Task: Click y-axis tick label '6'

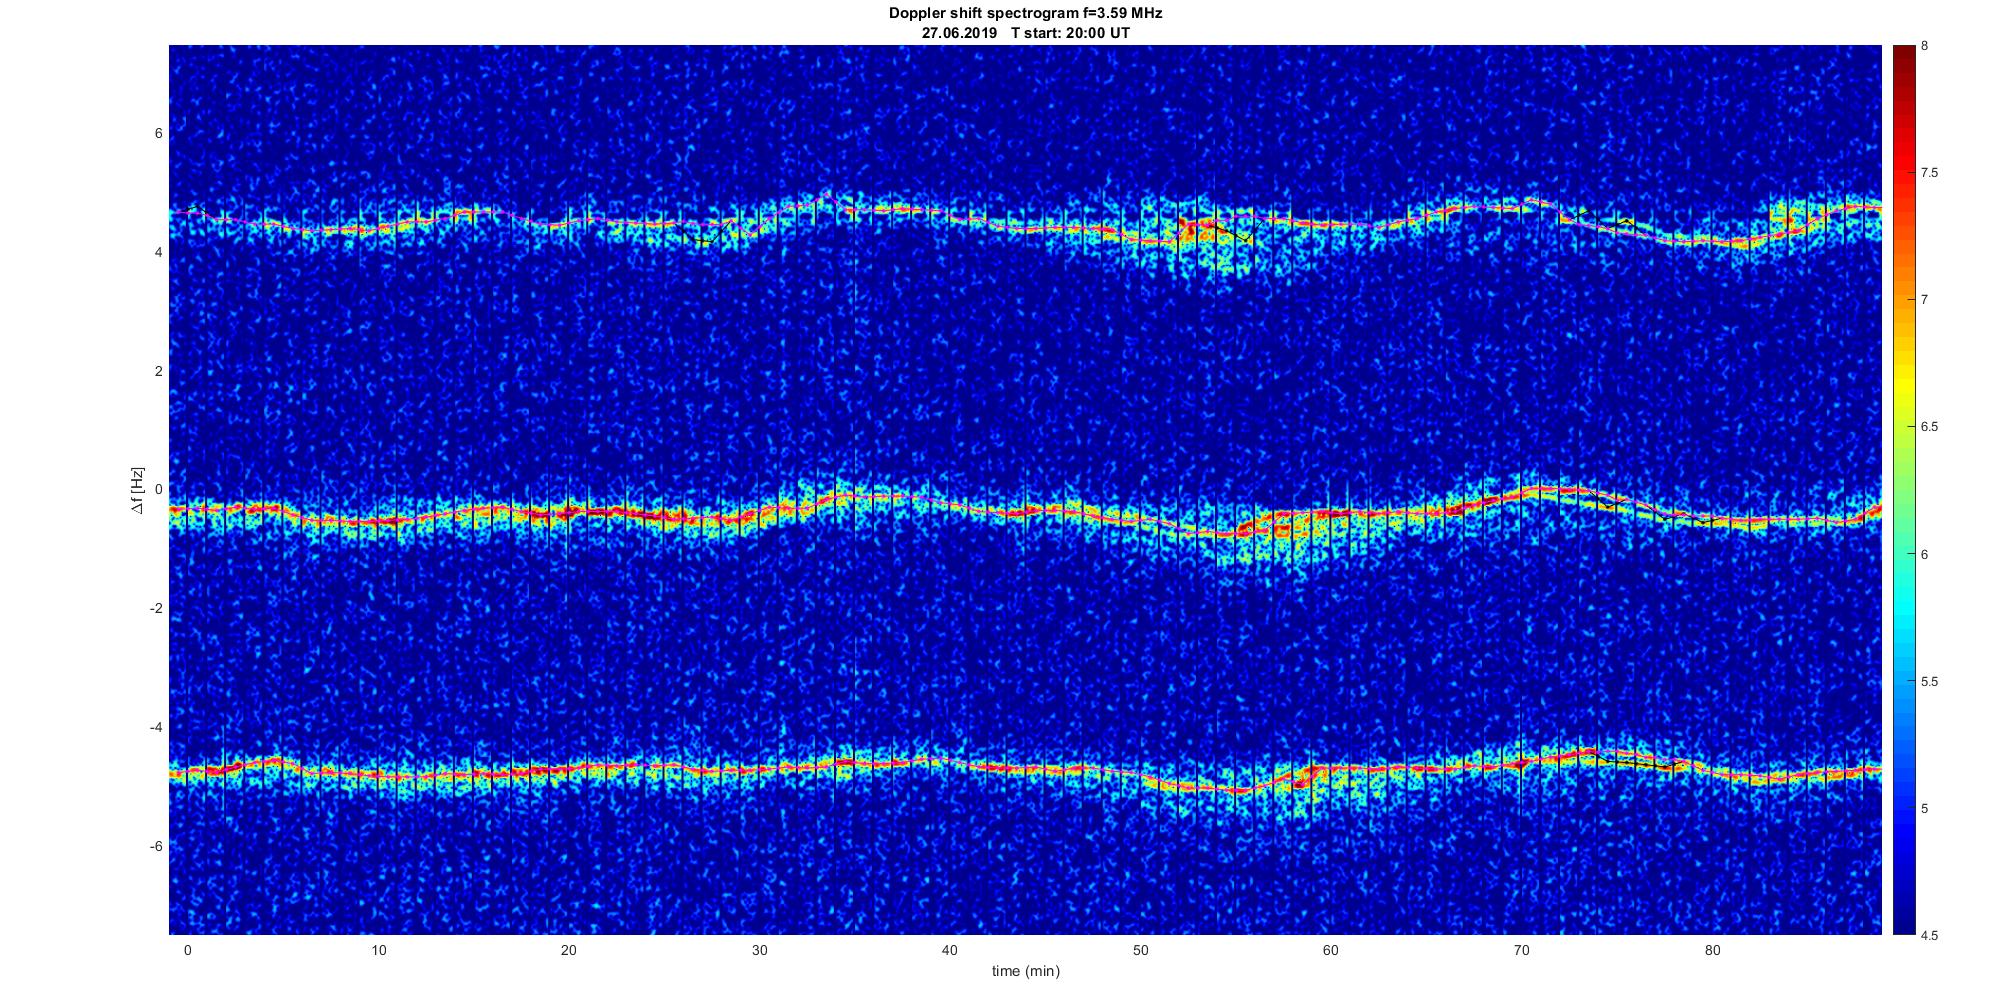Action: point(158,134)
